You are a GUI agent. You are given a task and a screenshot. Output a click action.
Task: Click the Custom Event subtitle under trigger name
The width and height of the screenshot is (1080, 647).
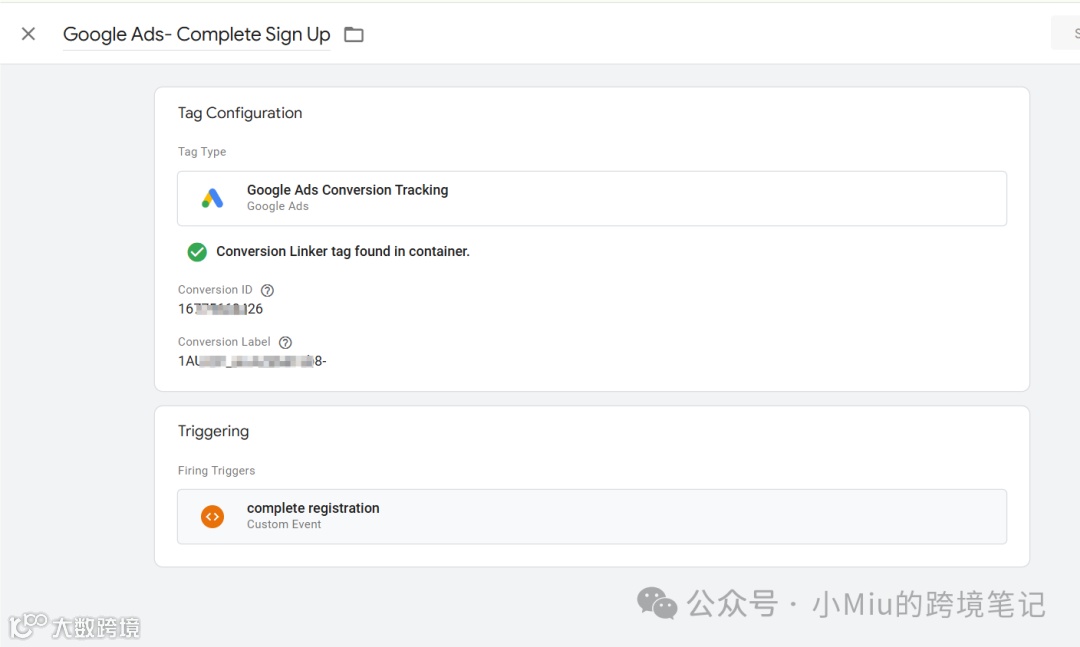(x=284, y=524)
